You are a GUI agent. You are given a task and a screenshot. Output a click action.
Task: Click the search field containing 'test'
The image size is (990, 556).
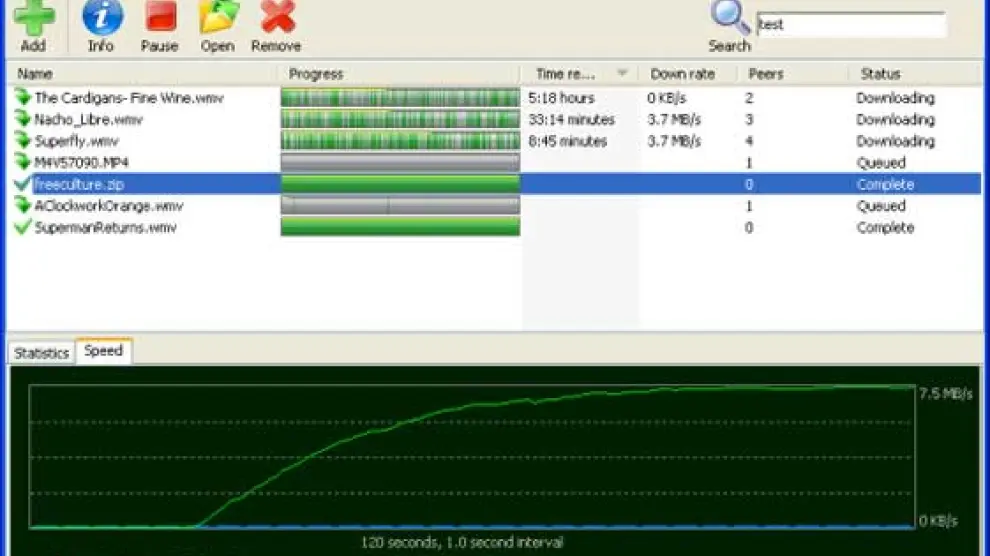[850, 25]
